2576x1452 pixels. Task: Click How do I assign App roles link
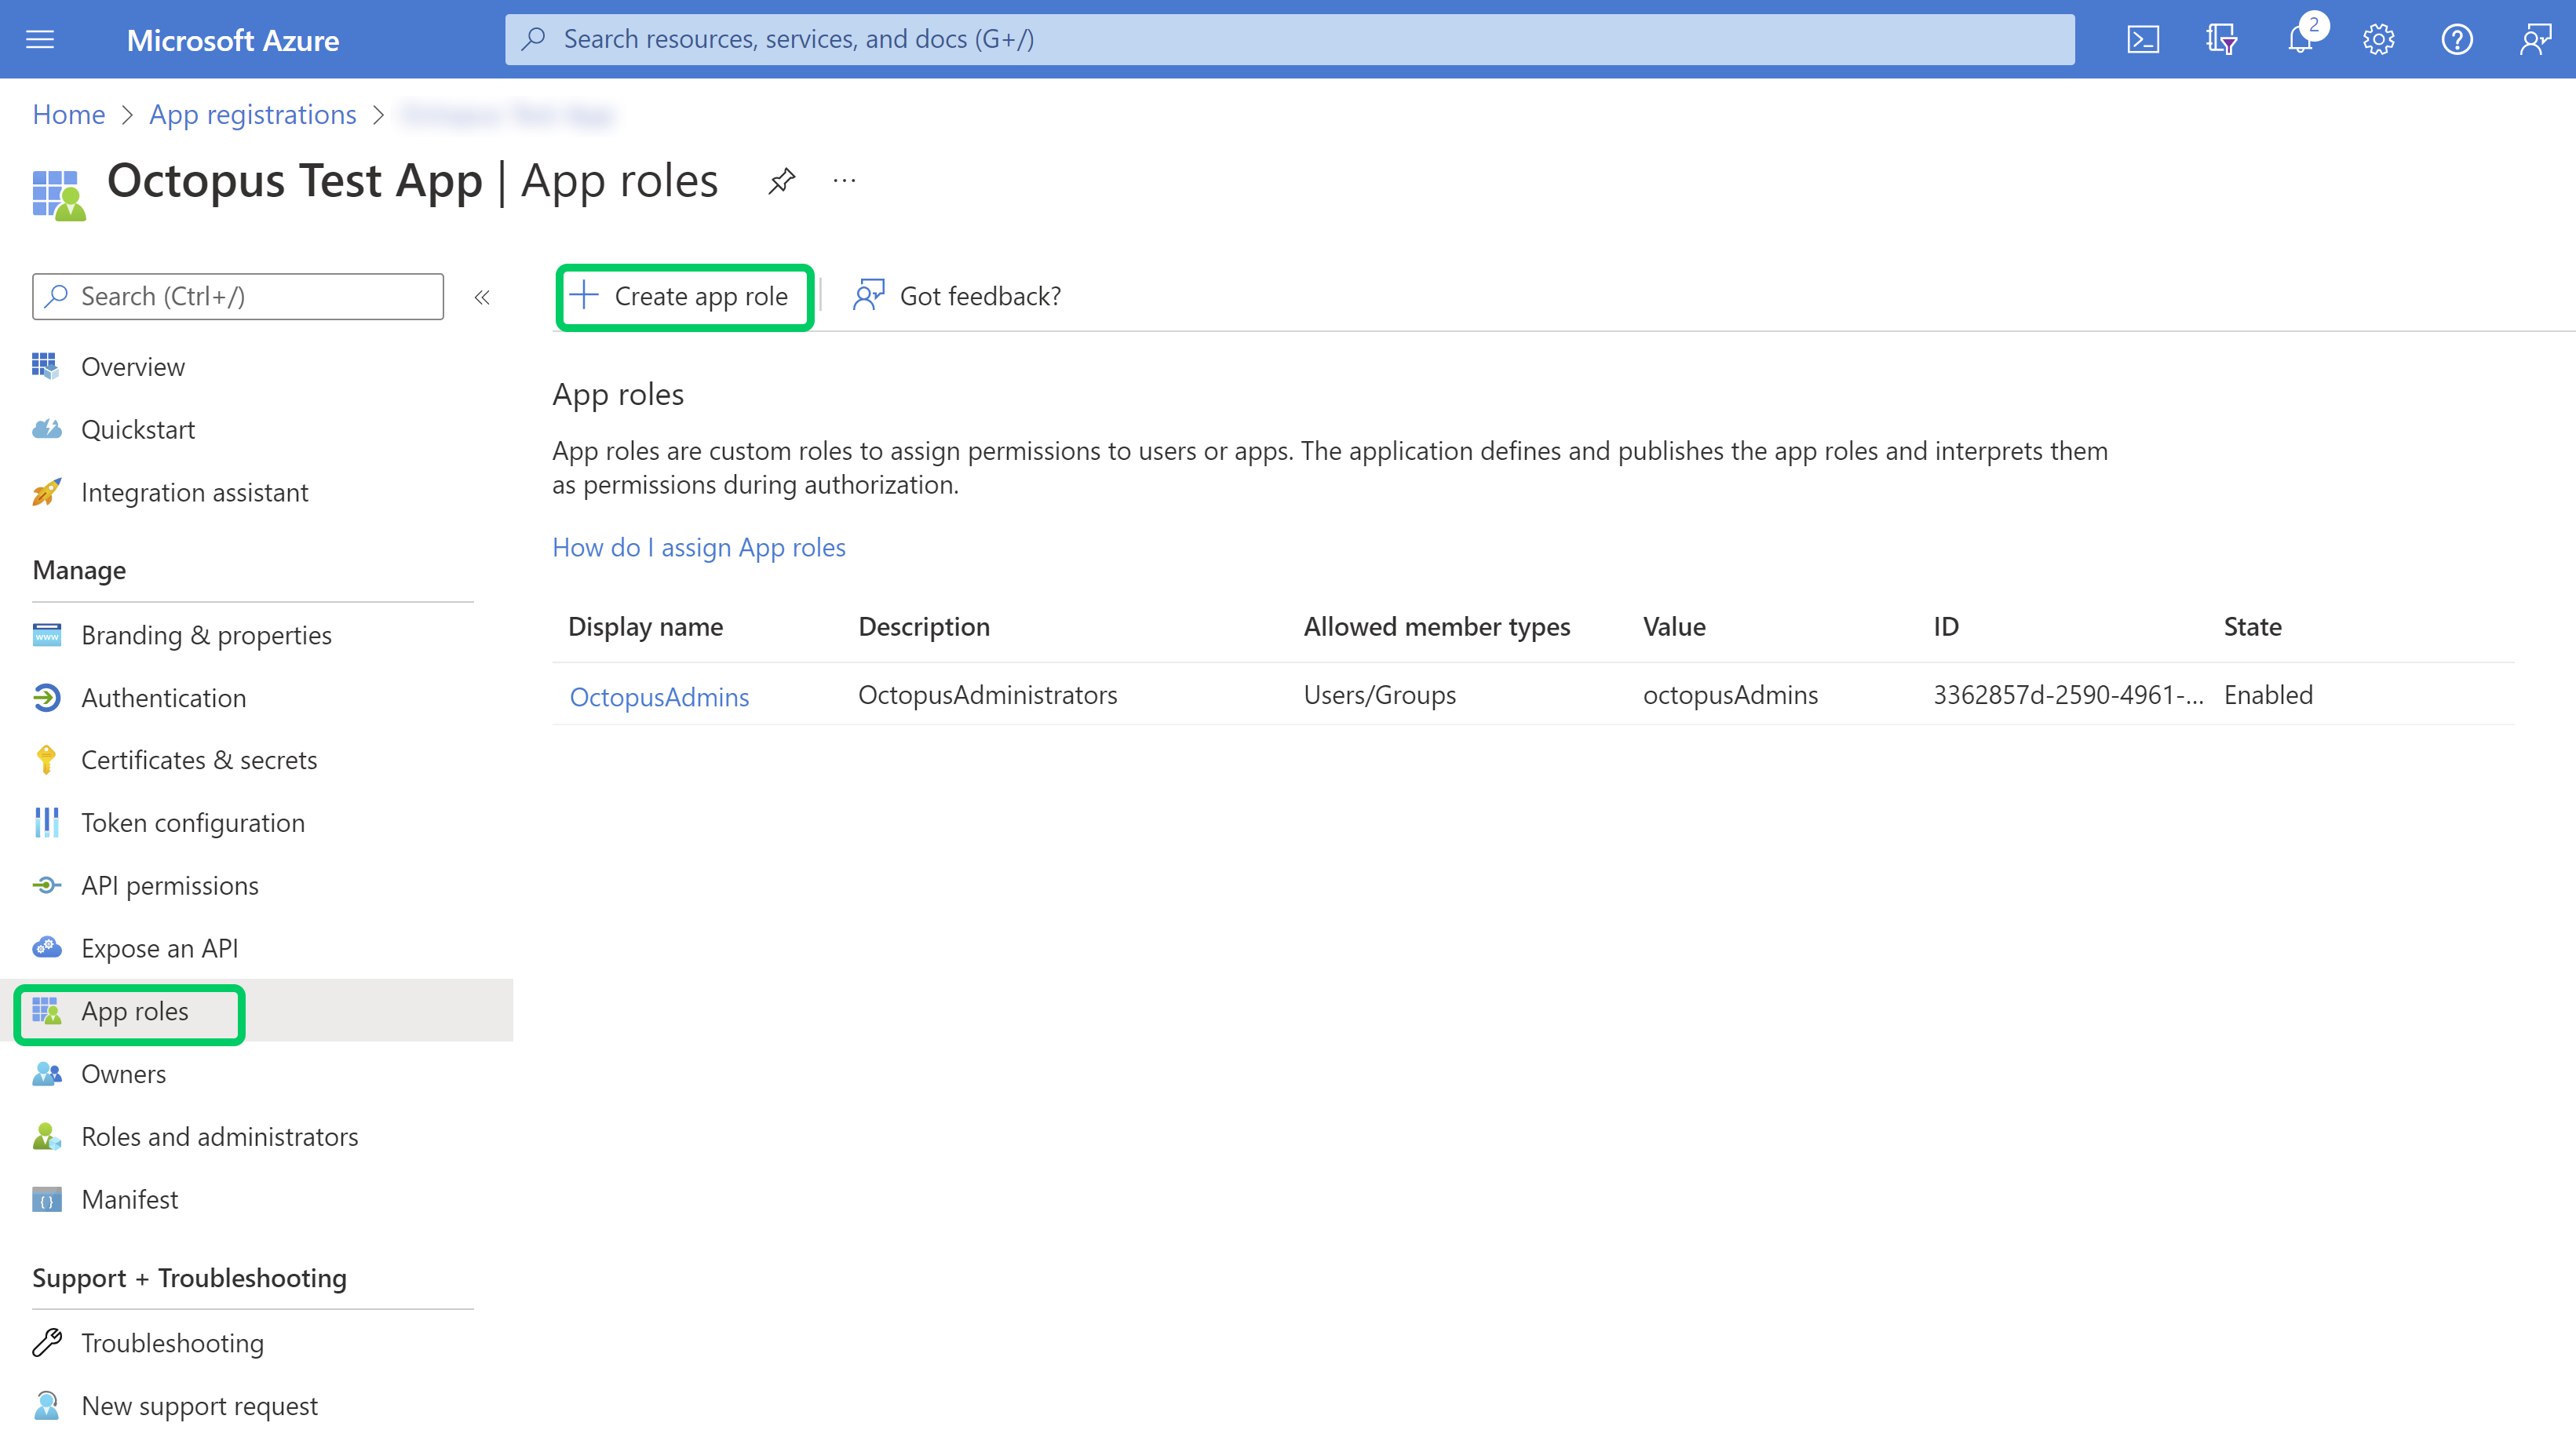(x=699, y=546)
